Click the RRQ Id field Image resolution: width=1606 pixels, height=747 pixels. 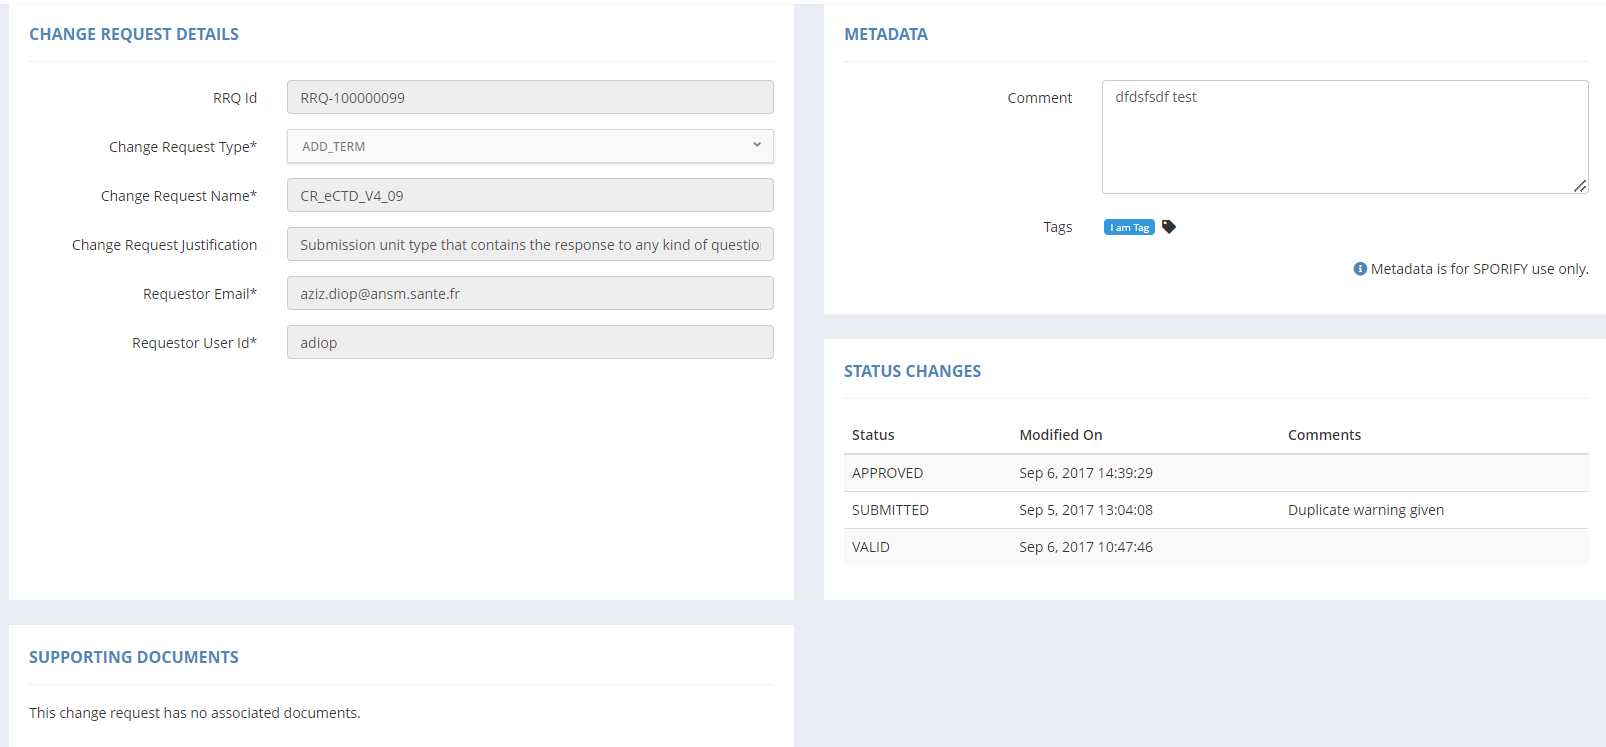(530, 97)
